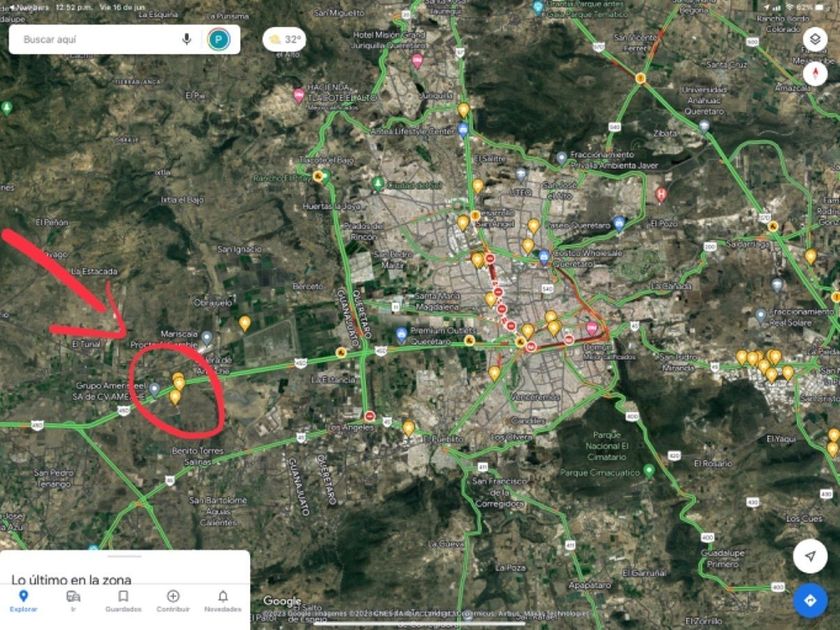Image resolution: width=840 pixels, height=630 pixels.
Task: Select the Premium Outlets Querétaro shopping pin
Action: click(x=401, y=335)
